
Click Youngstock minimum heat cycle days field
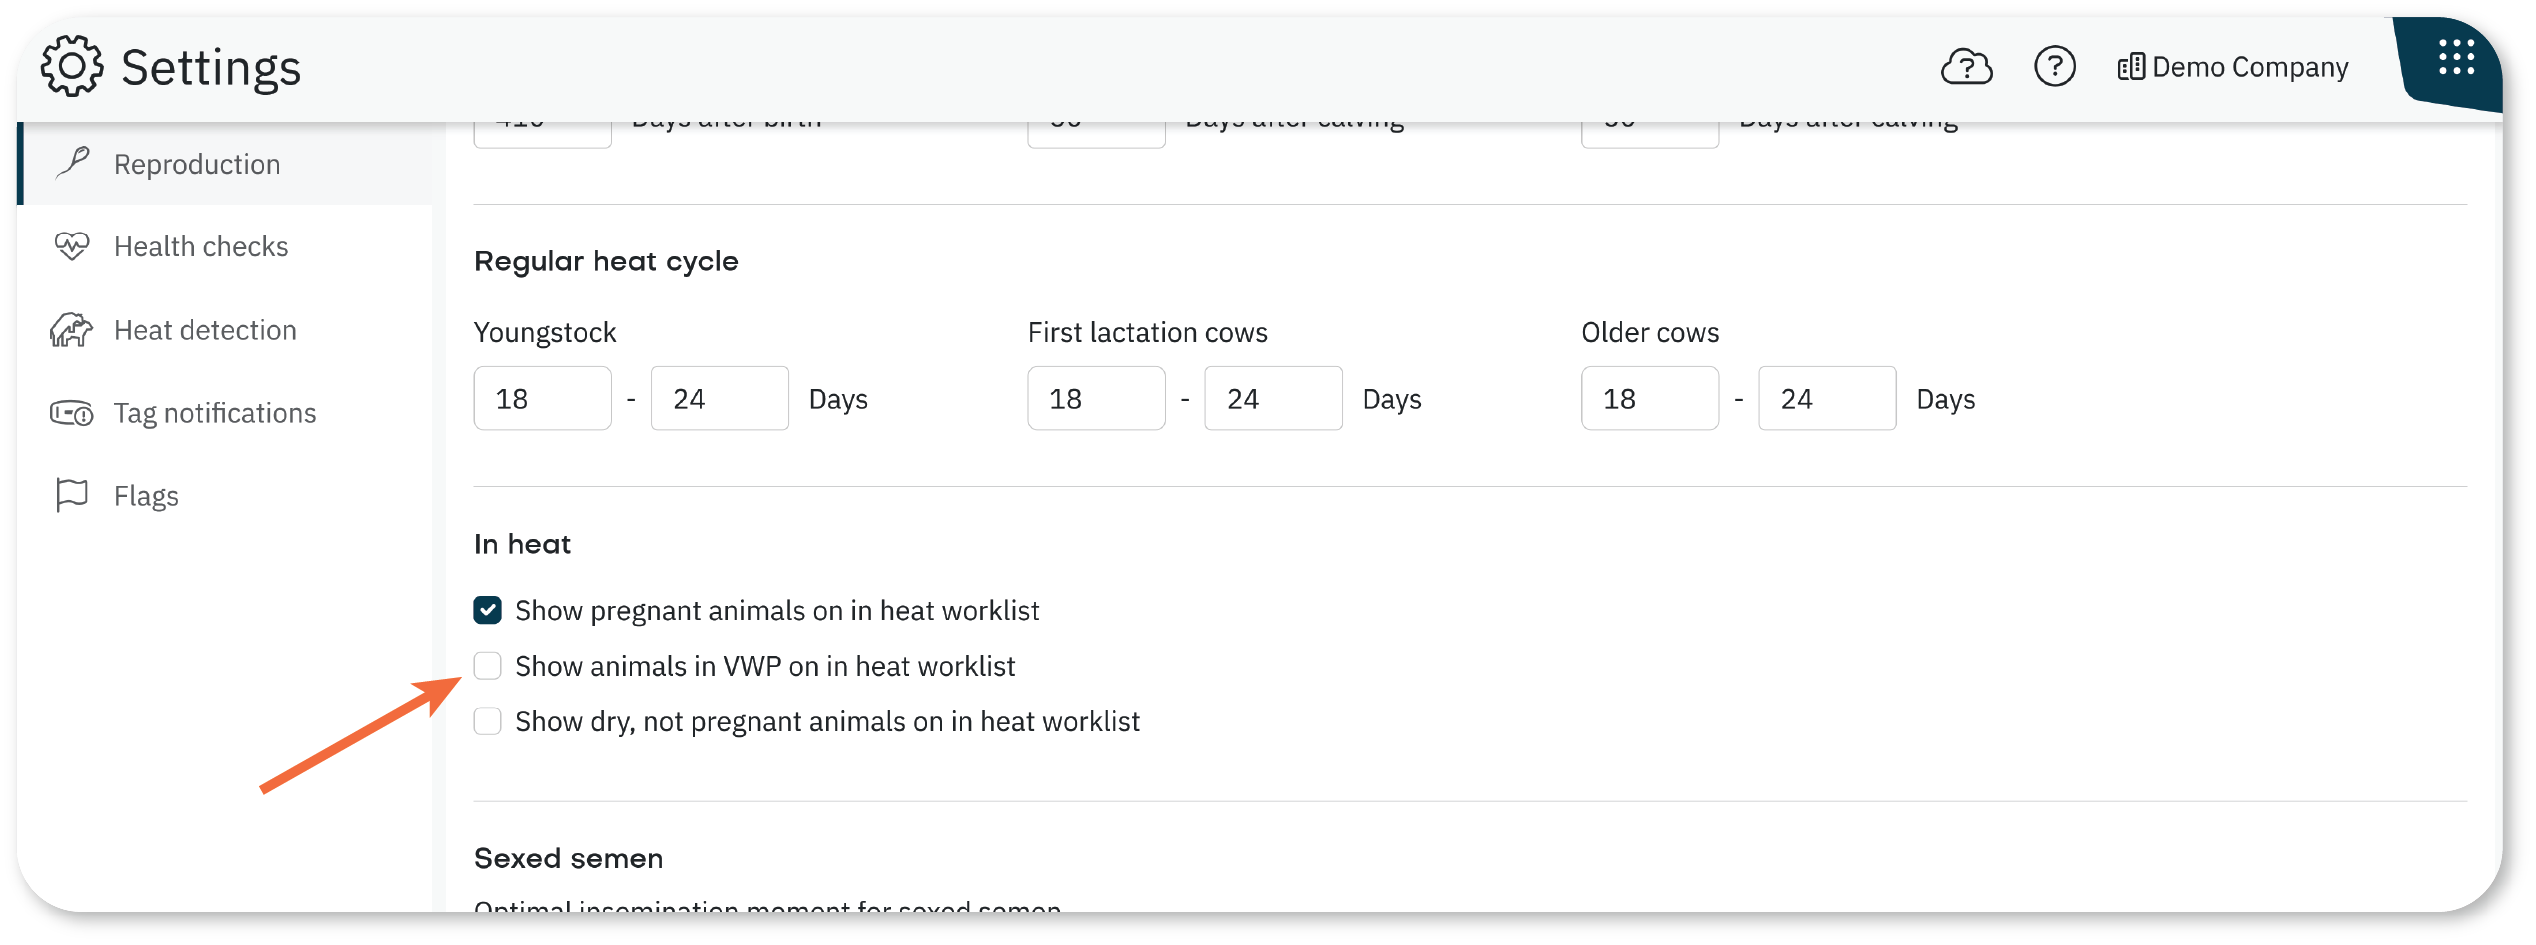[x=542, y=399]
